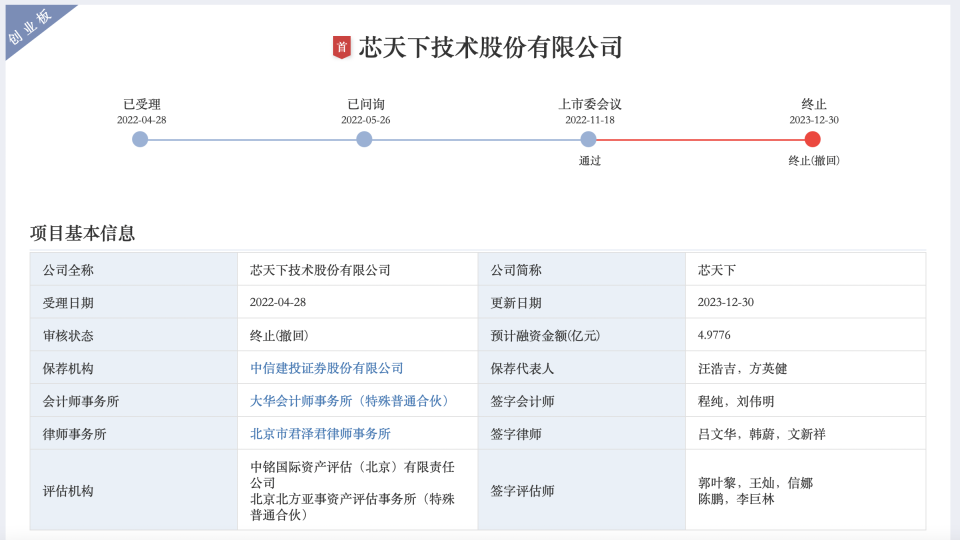Click the 通过 result text below the timeline
960x540 pixels.
590,161
